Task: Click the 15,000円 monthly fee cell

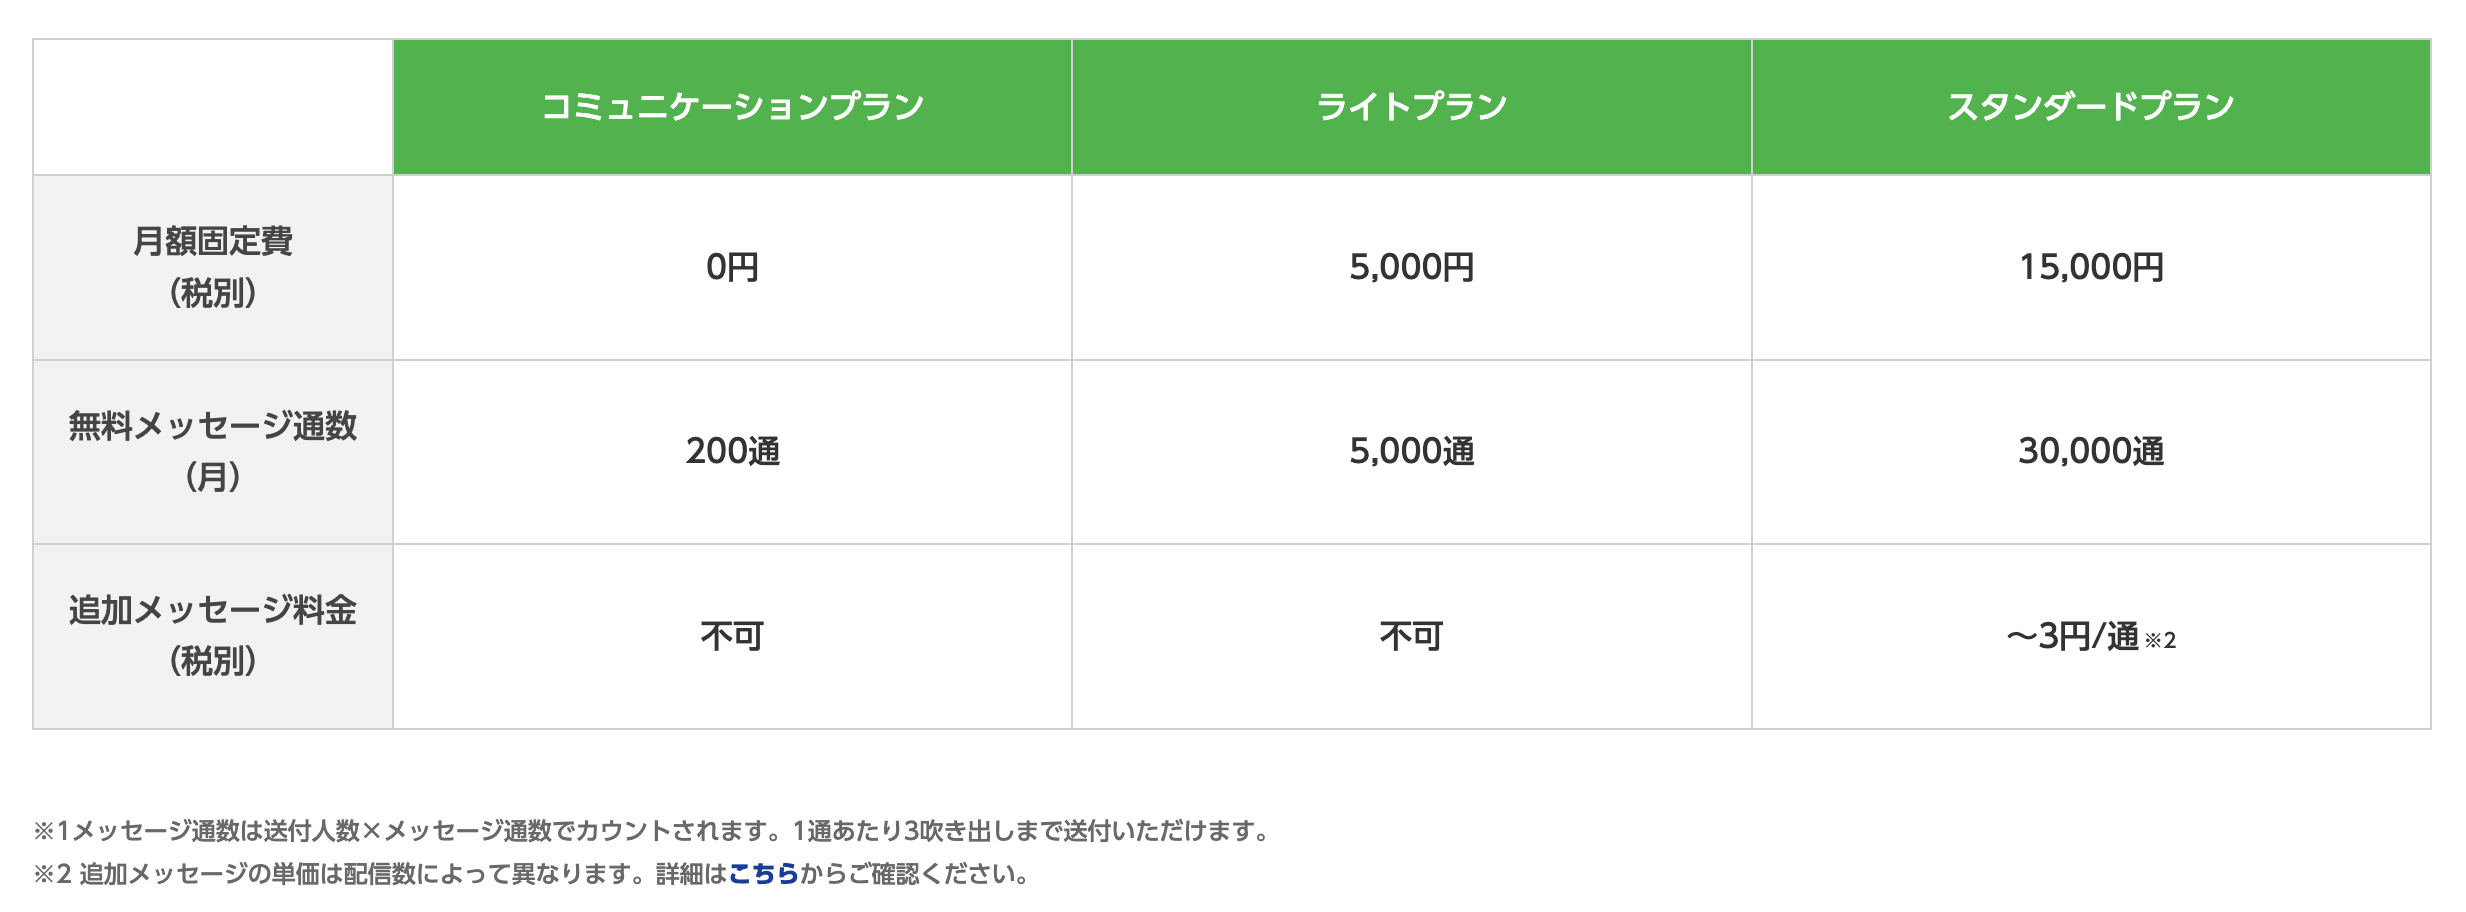Action: click(x=2091, y=267)
